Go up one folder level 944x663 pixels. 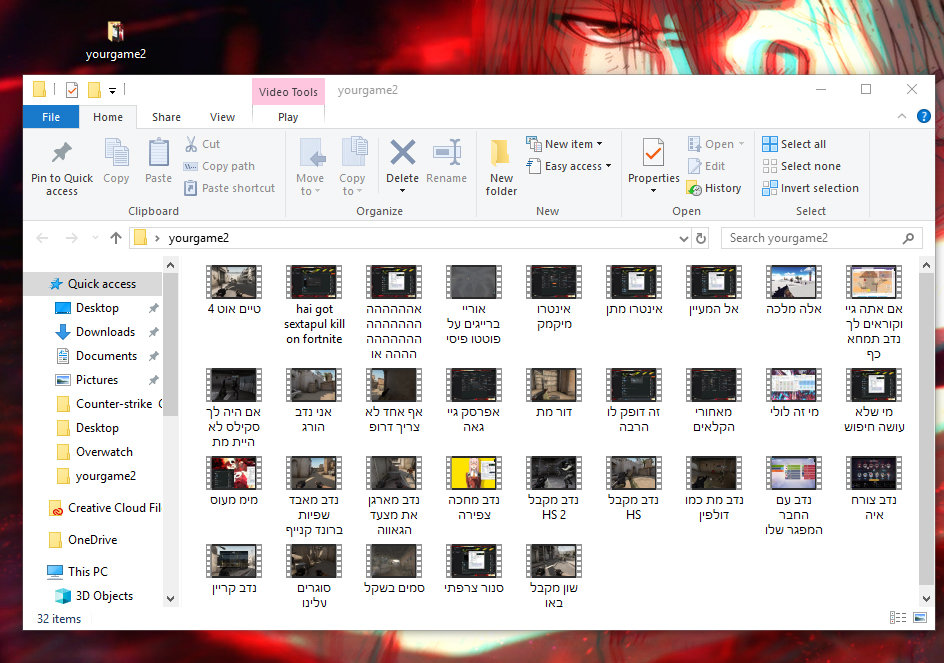116,238
